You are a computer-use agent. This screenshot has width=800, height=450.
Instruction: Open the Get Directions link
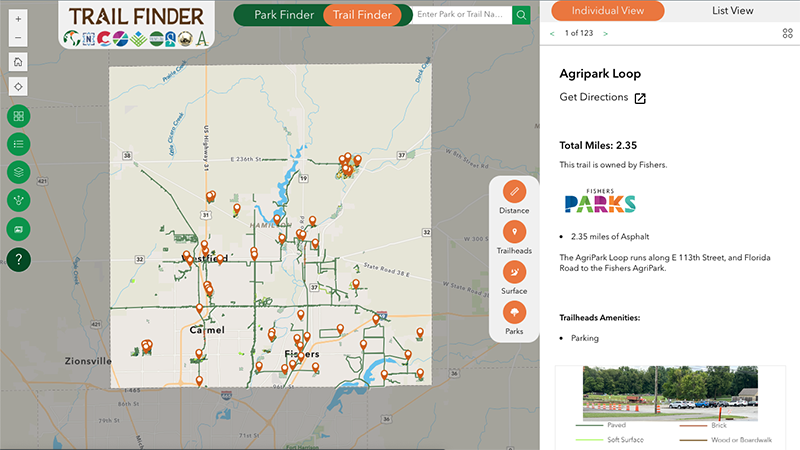[593, 97]
